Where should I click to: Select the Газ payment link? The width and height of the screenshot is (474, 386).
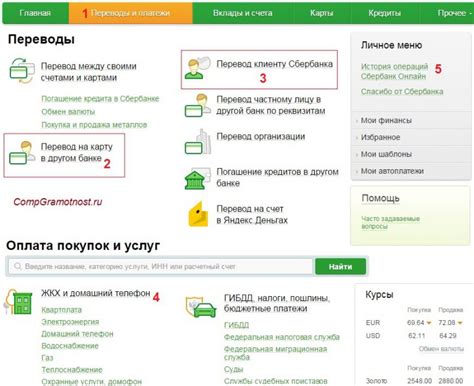47,358
